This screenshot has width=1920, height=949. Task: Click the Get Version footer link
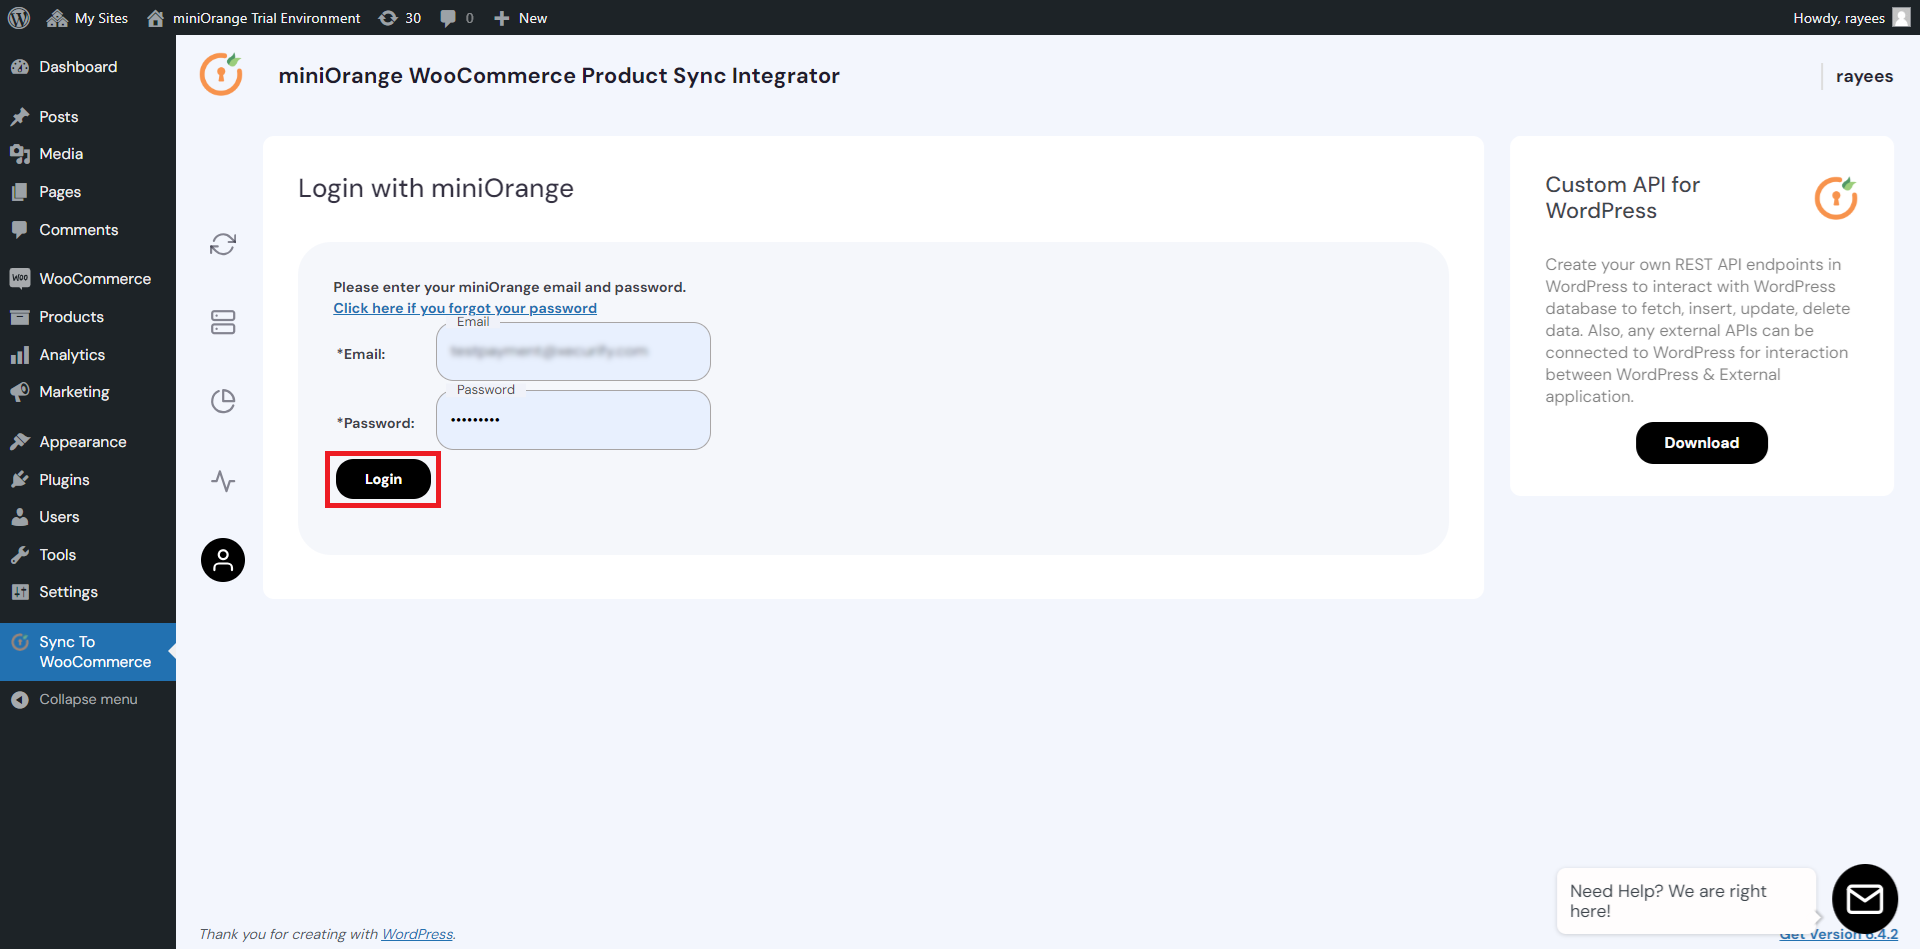point(1838,935)
